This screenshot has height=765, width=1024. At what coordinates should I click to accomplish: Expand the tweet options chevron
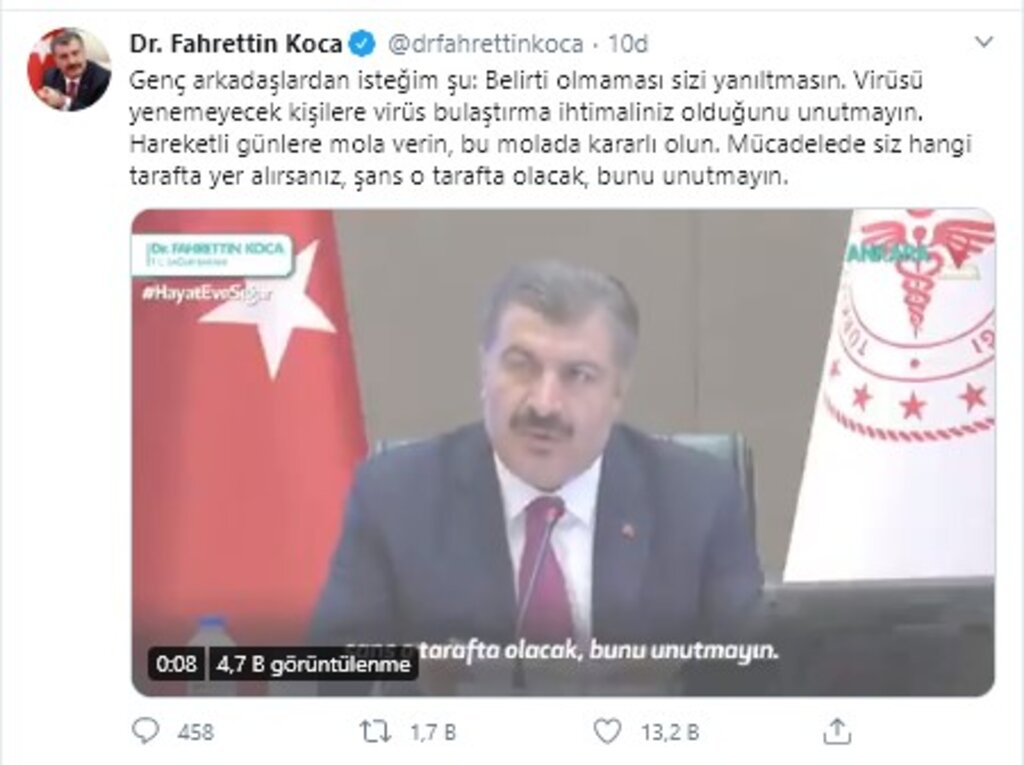(984, 43)
